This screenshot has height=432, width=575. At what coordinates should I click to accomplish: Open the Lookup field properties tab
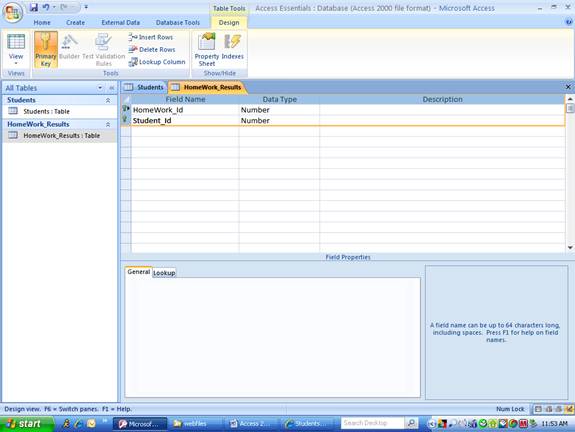(164, 273)
